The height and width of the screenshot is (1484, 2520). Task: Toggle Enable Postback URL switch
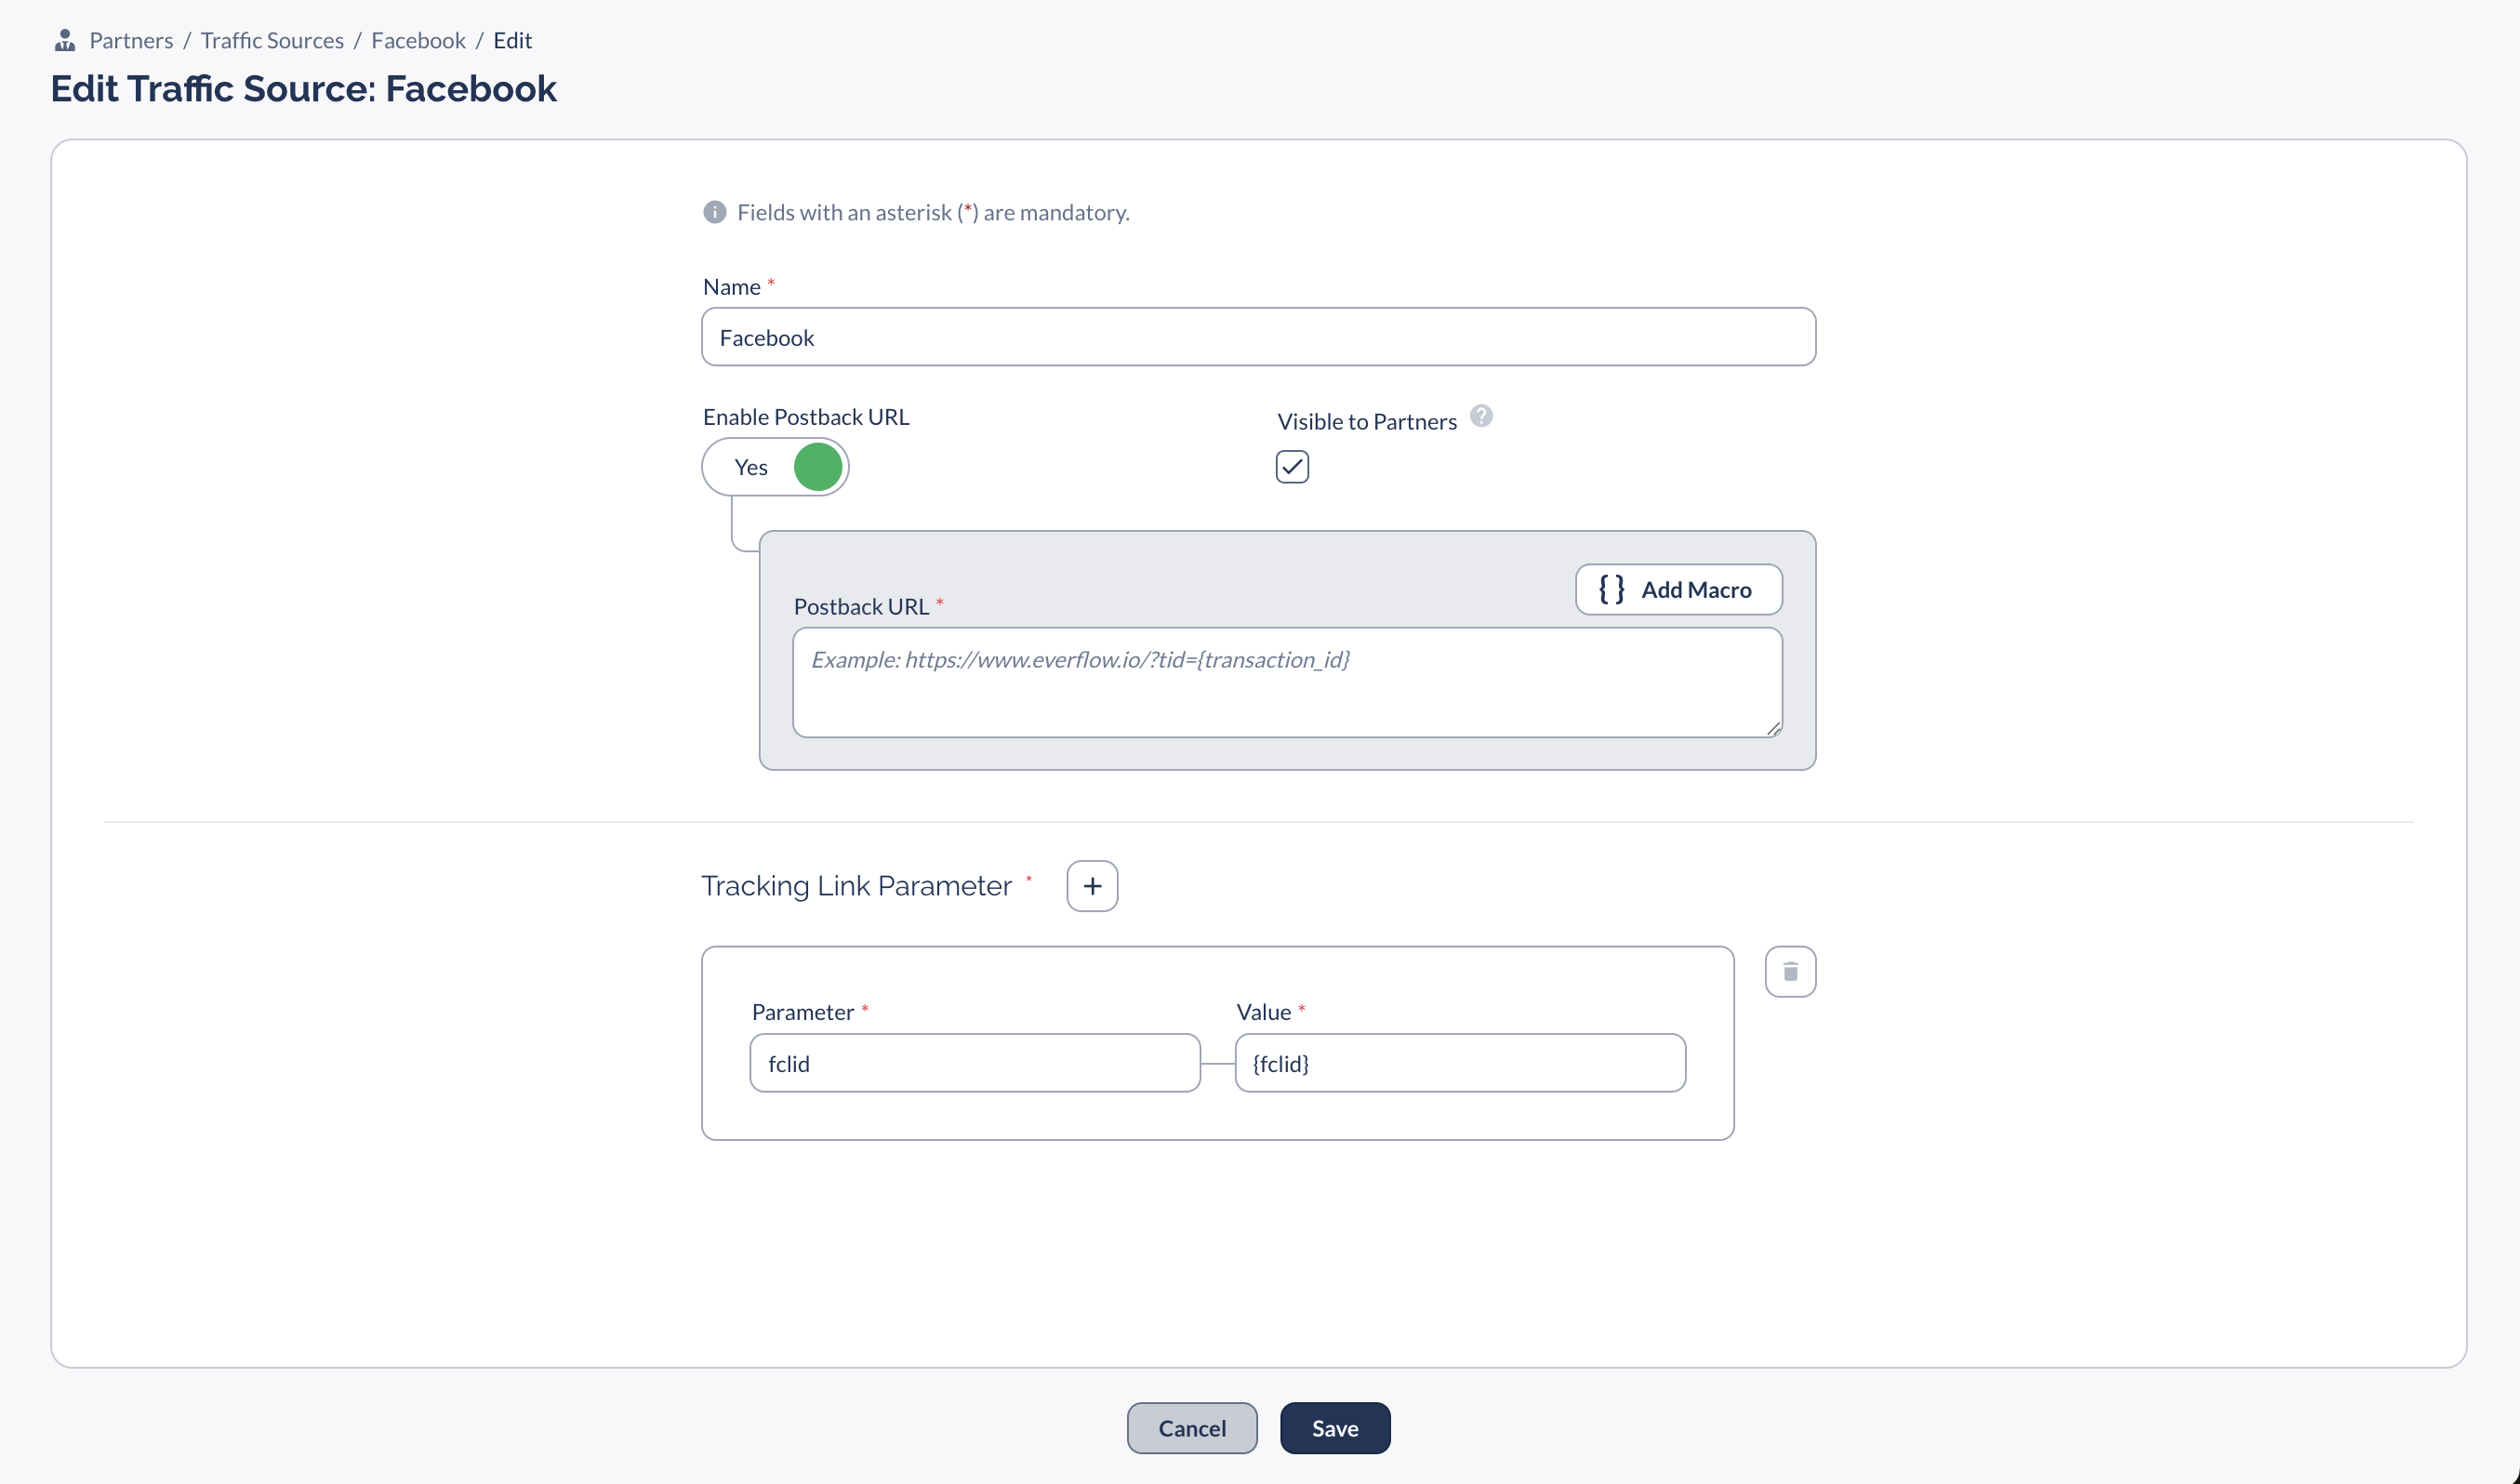775,467
